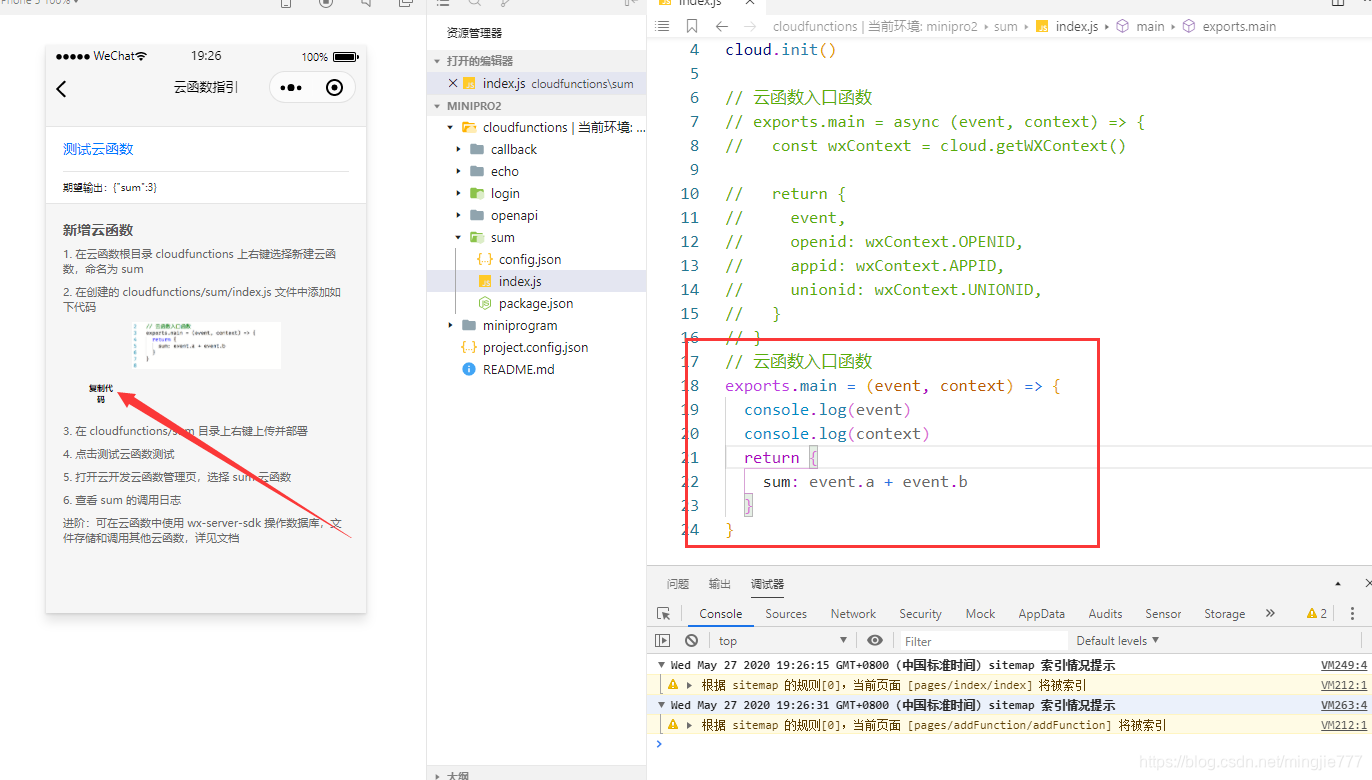Expand the echo folder

pos(459,171)
